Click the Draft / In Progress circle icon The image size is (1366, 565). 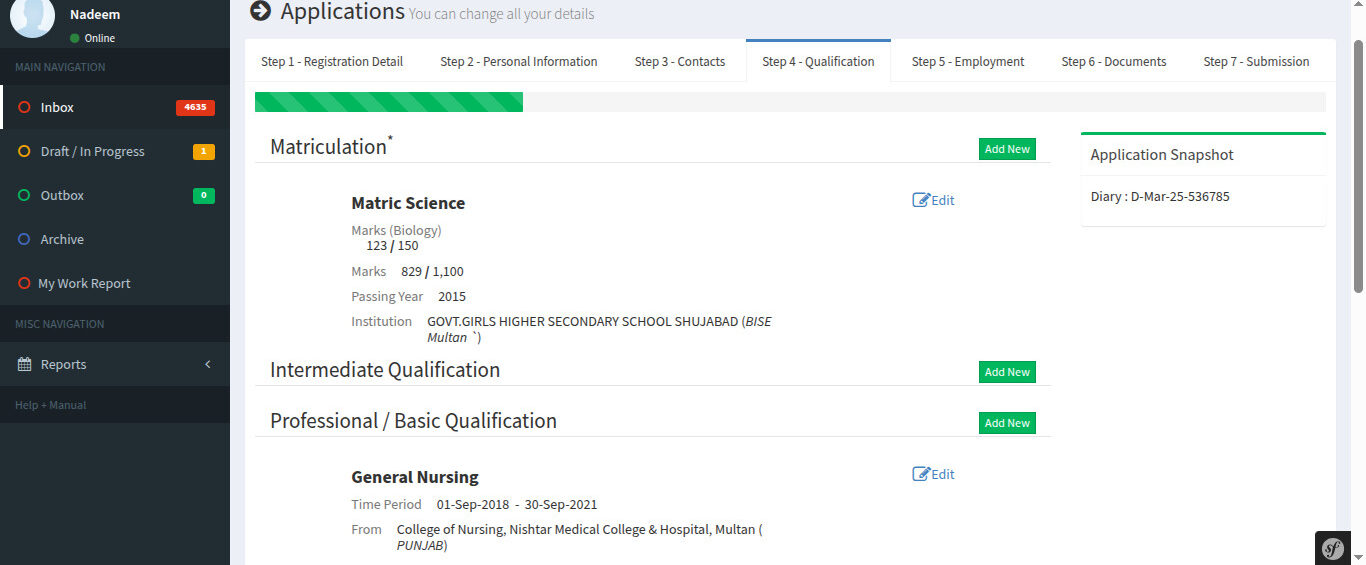pos(24,151)
